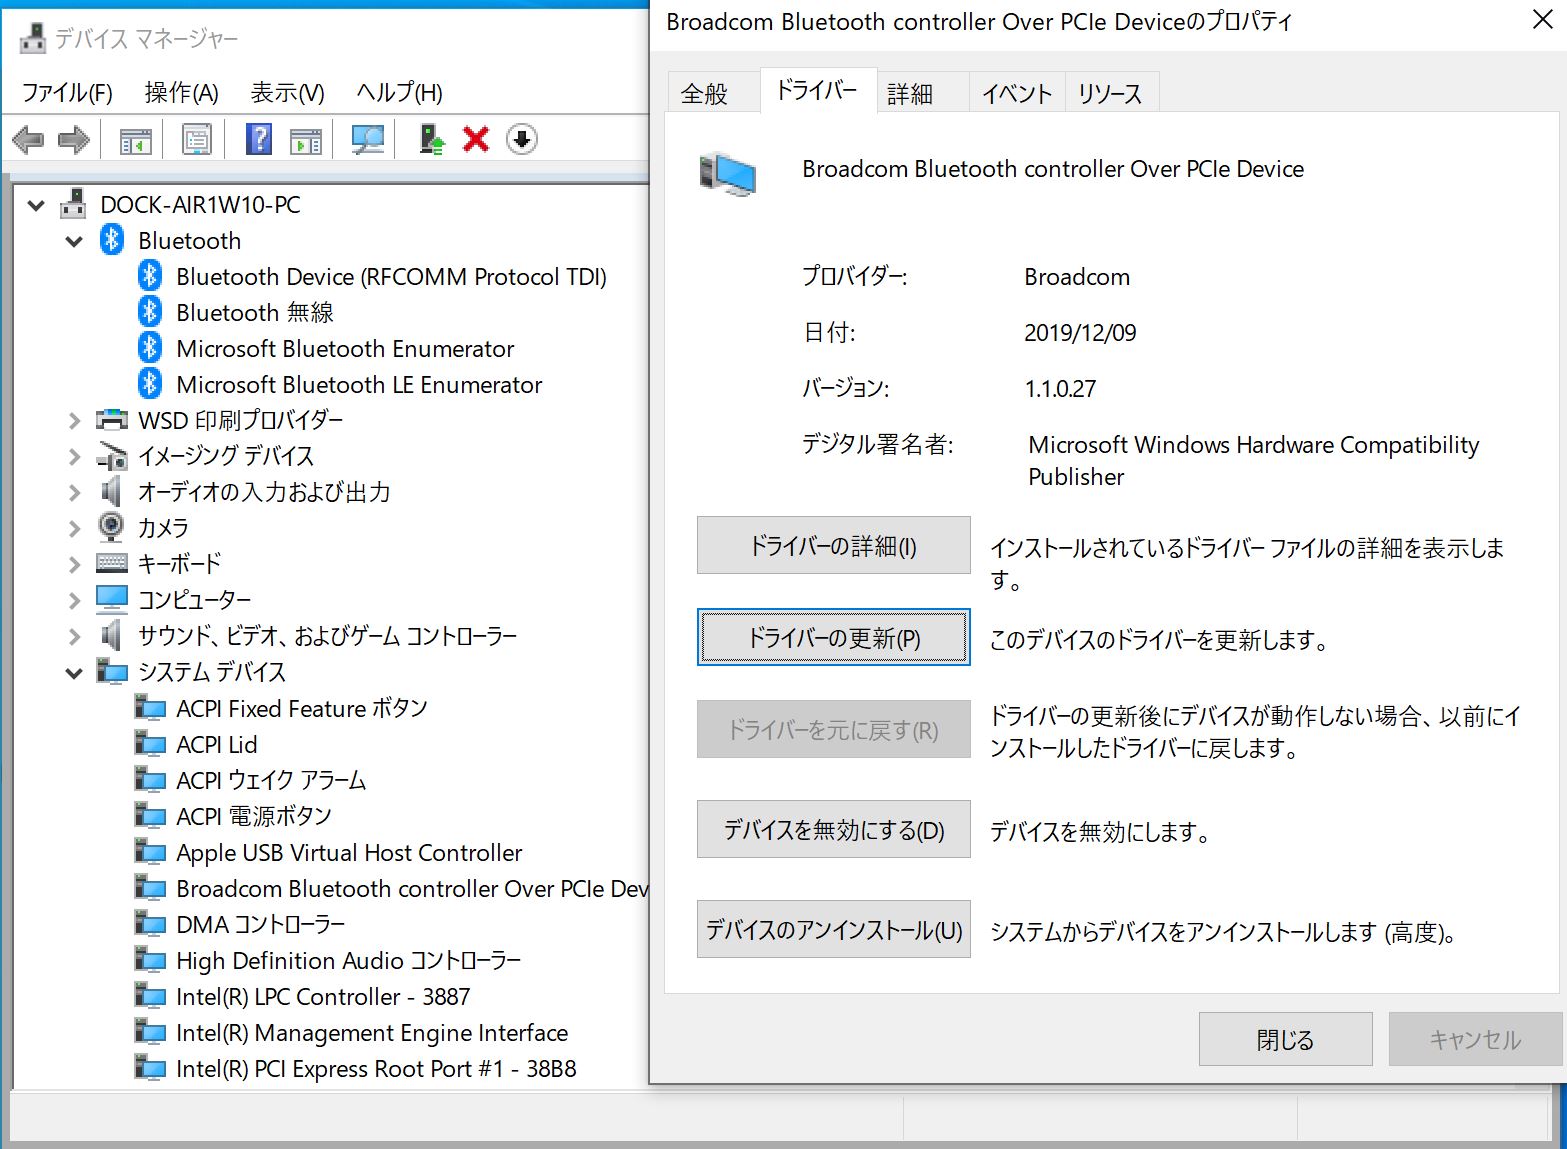
Task: Select the ACPI Lid device
Action: pyautogui.click(x=217, y=744)
